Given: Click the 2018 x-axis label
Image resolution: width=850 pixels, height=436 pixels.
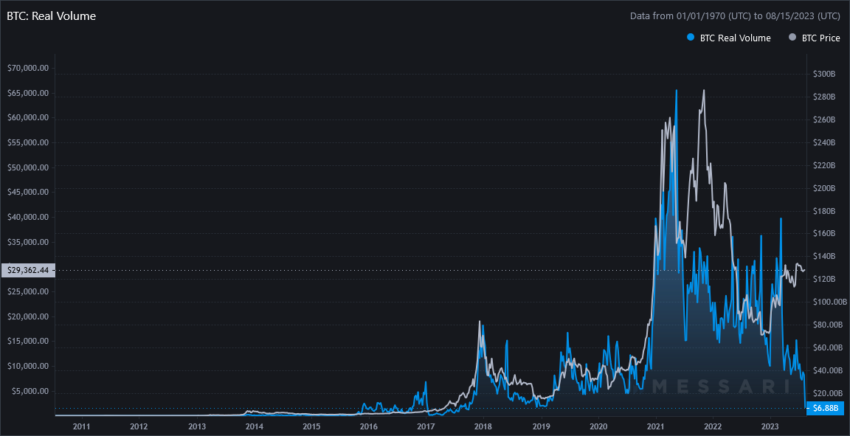Looking at the screenshot, I should point(484,426).
